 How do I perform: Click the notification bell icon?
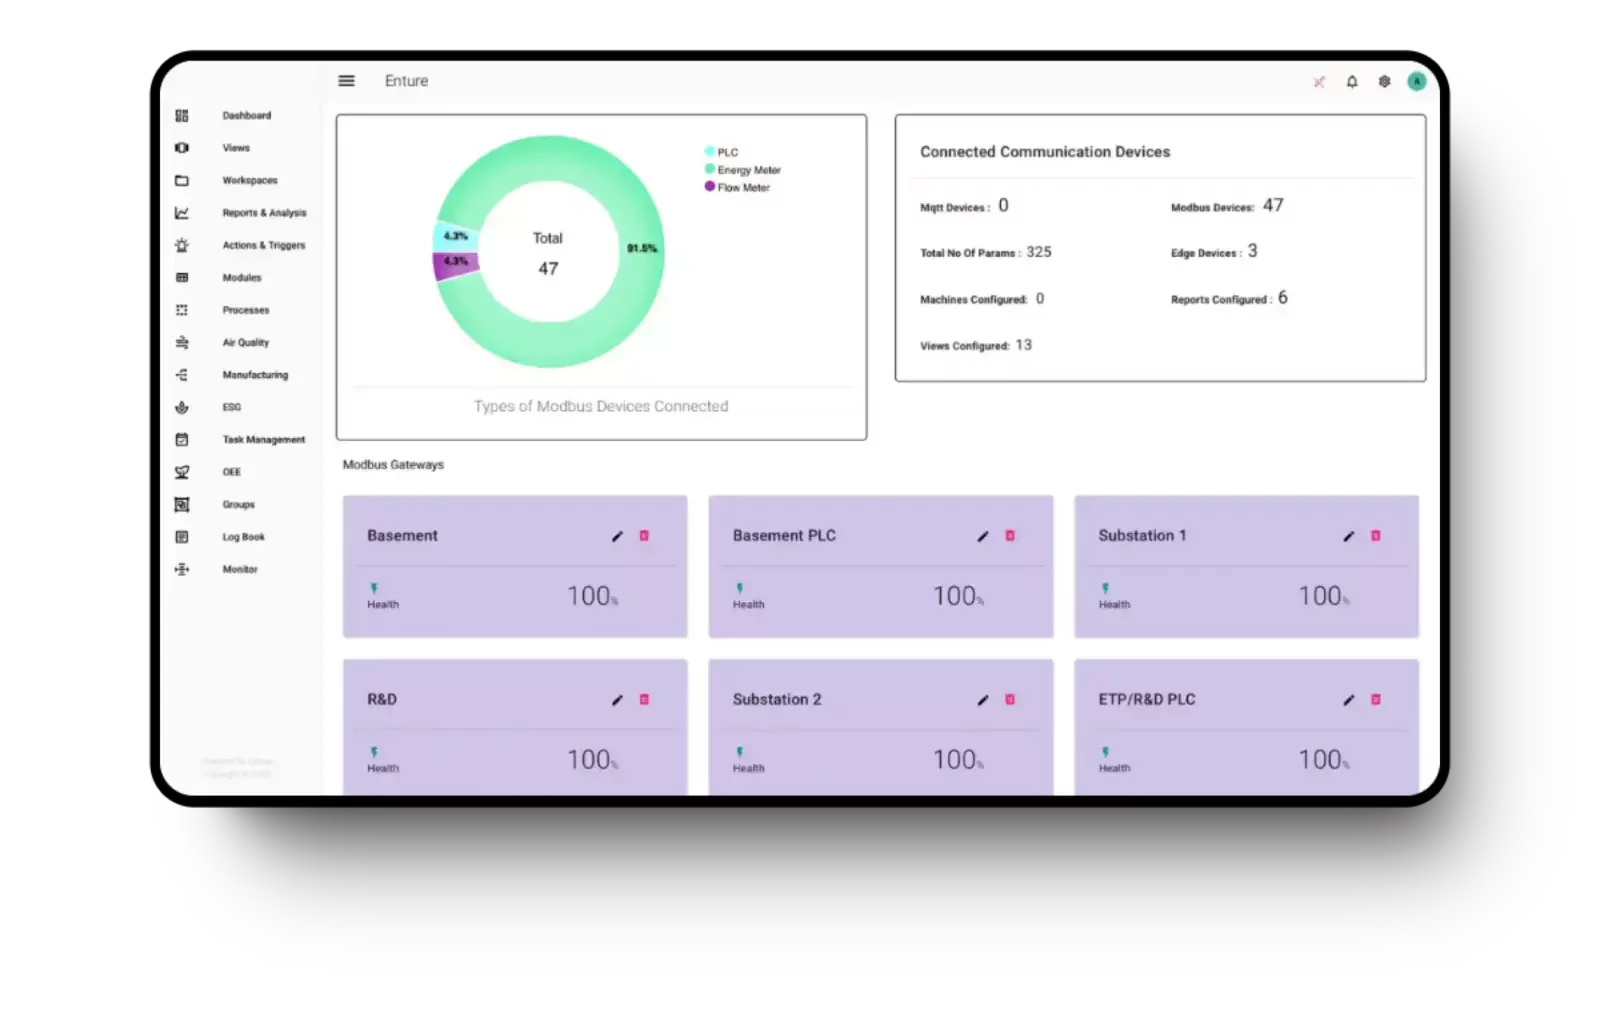(x=1352, y=82)
